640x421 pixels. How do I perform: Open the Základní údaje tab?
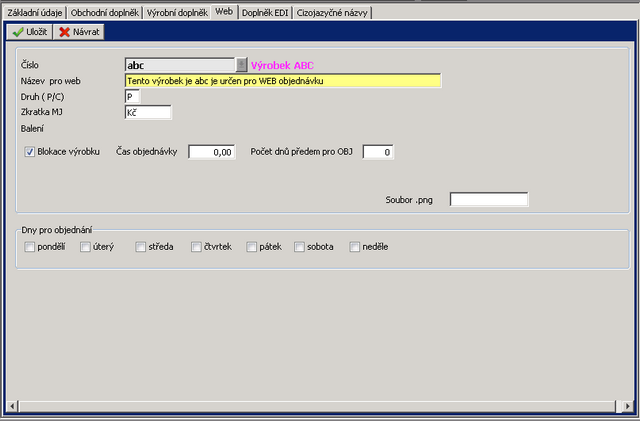(x=34, y=12)
